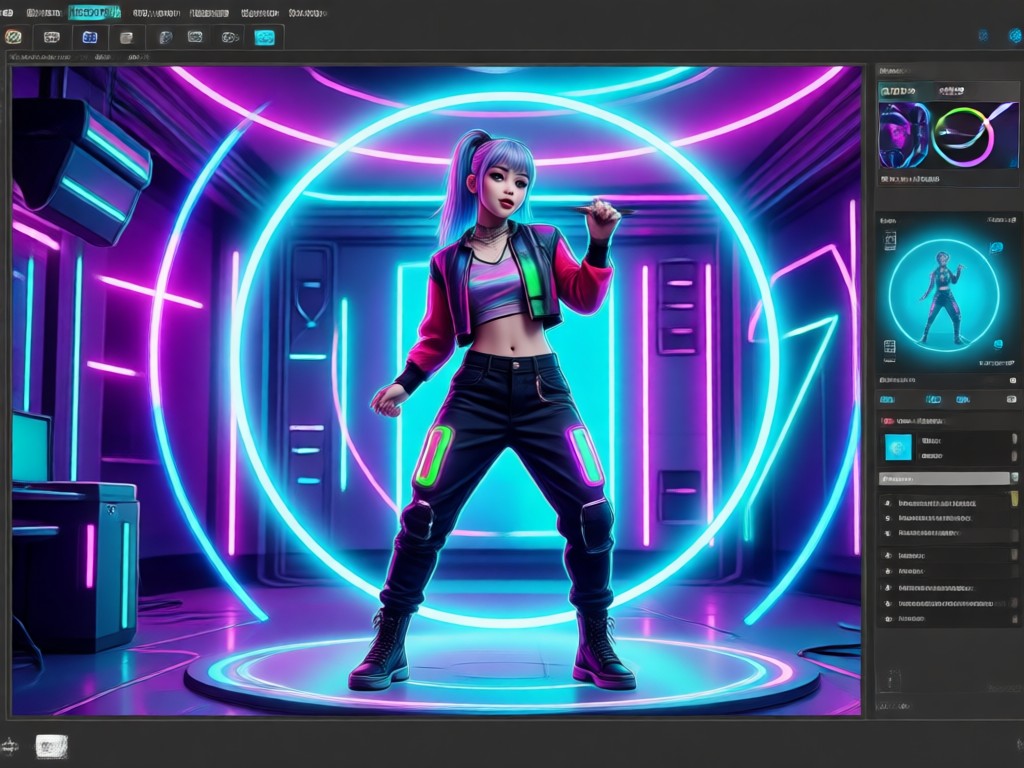Click the striped orange-green round toolbar icon
The width and height of the screenshot is (1024, 768).
pos(13,37)
